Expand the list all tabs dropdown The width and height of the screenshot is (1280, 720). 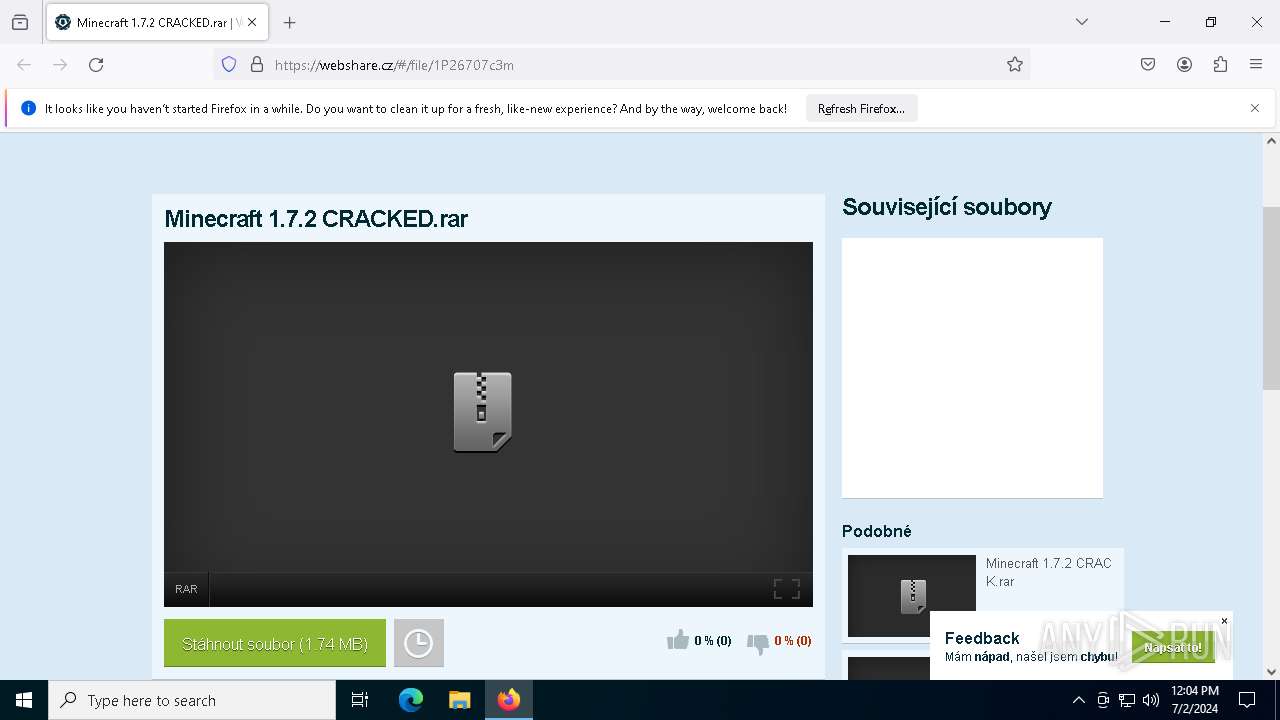pyautogui.click(x=1082, y=22)
